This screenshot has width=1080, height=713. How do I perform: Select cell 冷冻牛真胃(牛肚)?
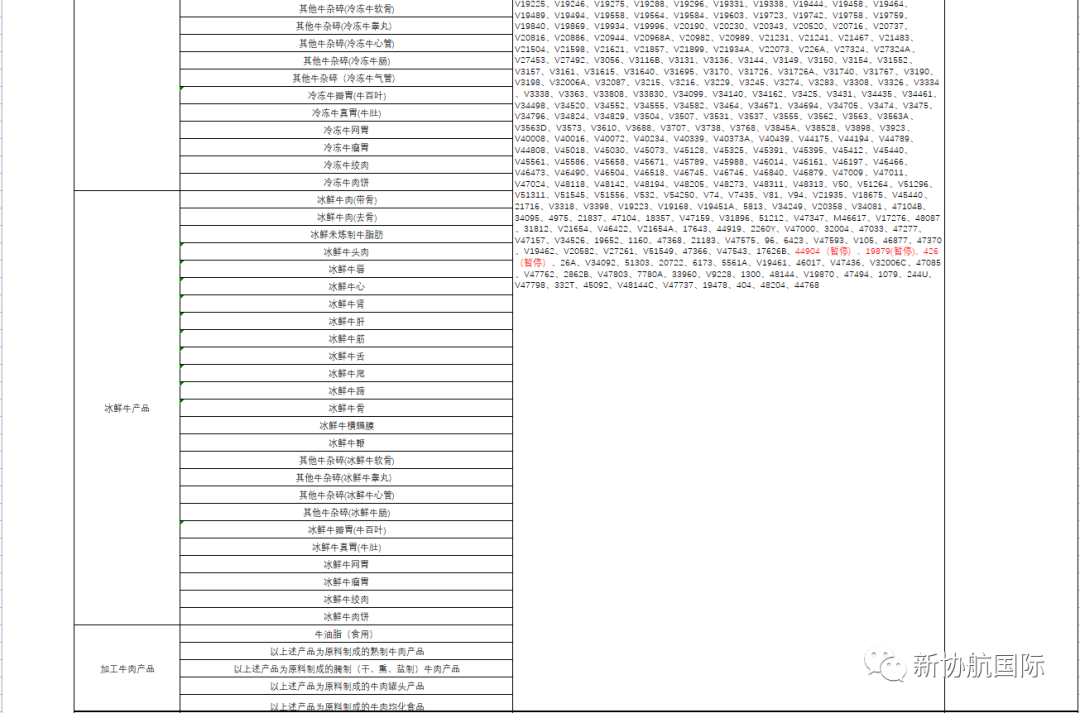pyautogui.click(x=346, y=113)
